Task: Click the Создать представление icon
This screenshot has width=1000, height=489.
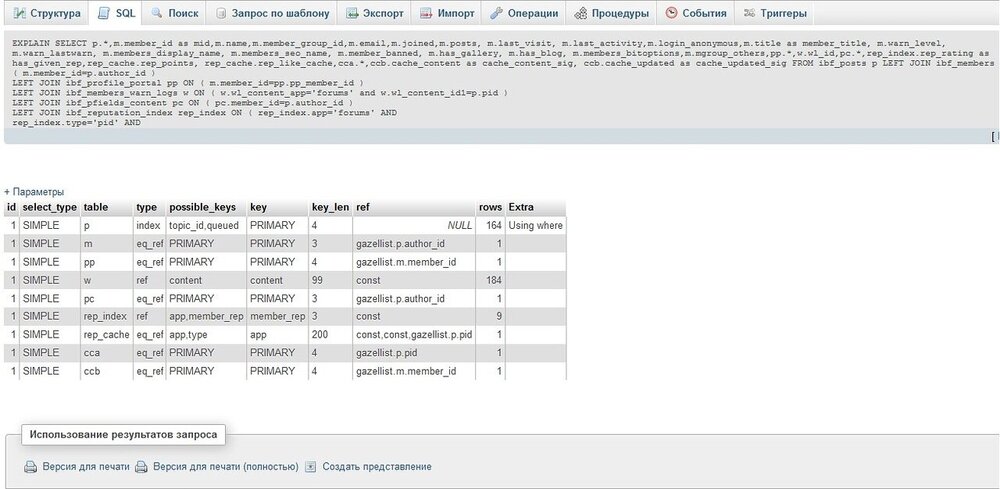Action: pos(311,467)
